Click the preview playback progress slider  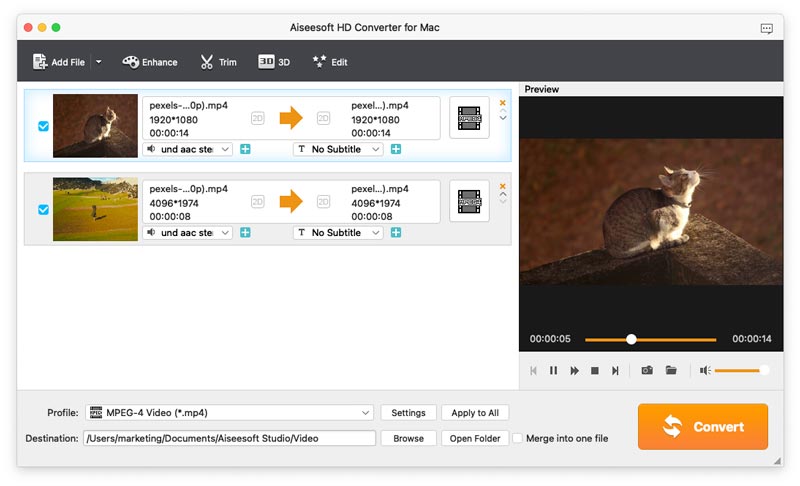[651, 339]
